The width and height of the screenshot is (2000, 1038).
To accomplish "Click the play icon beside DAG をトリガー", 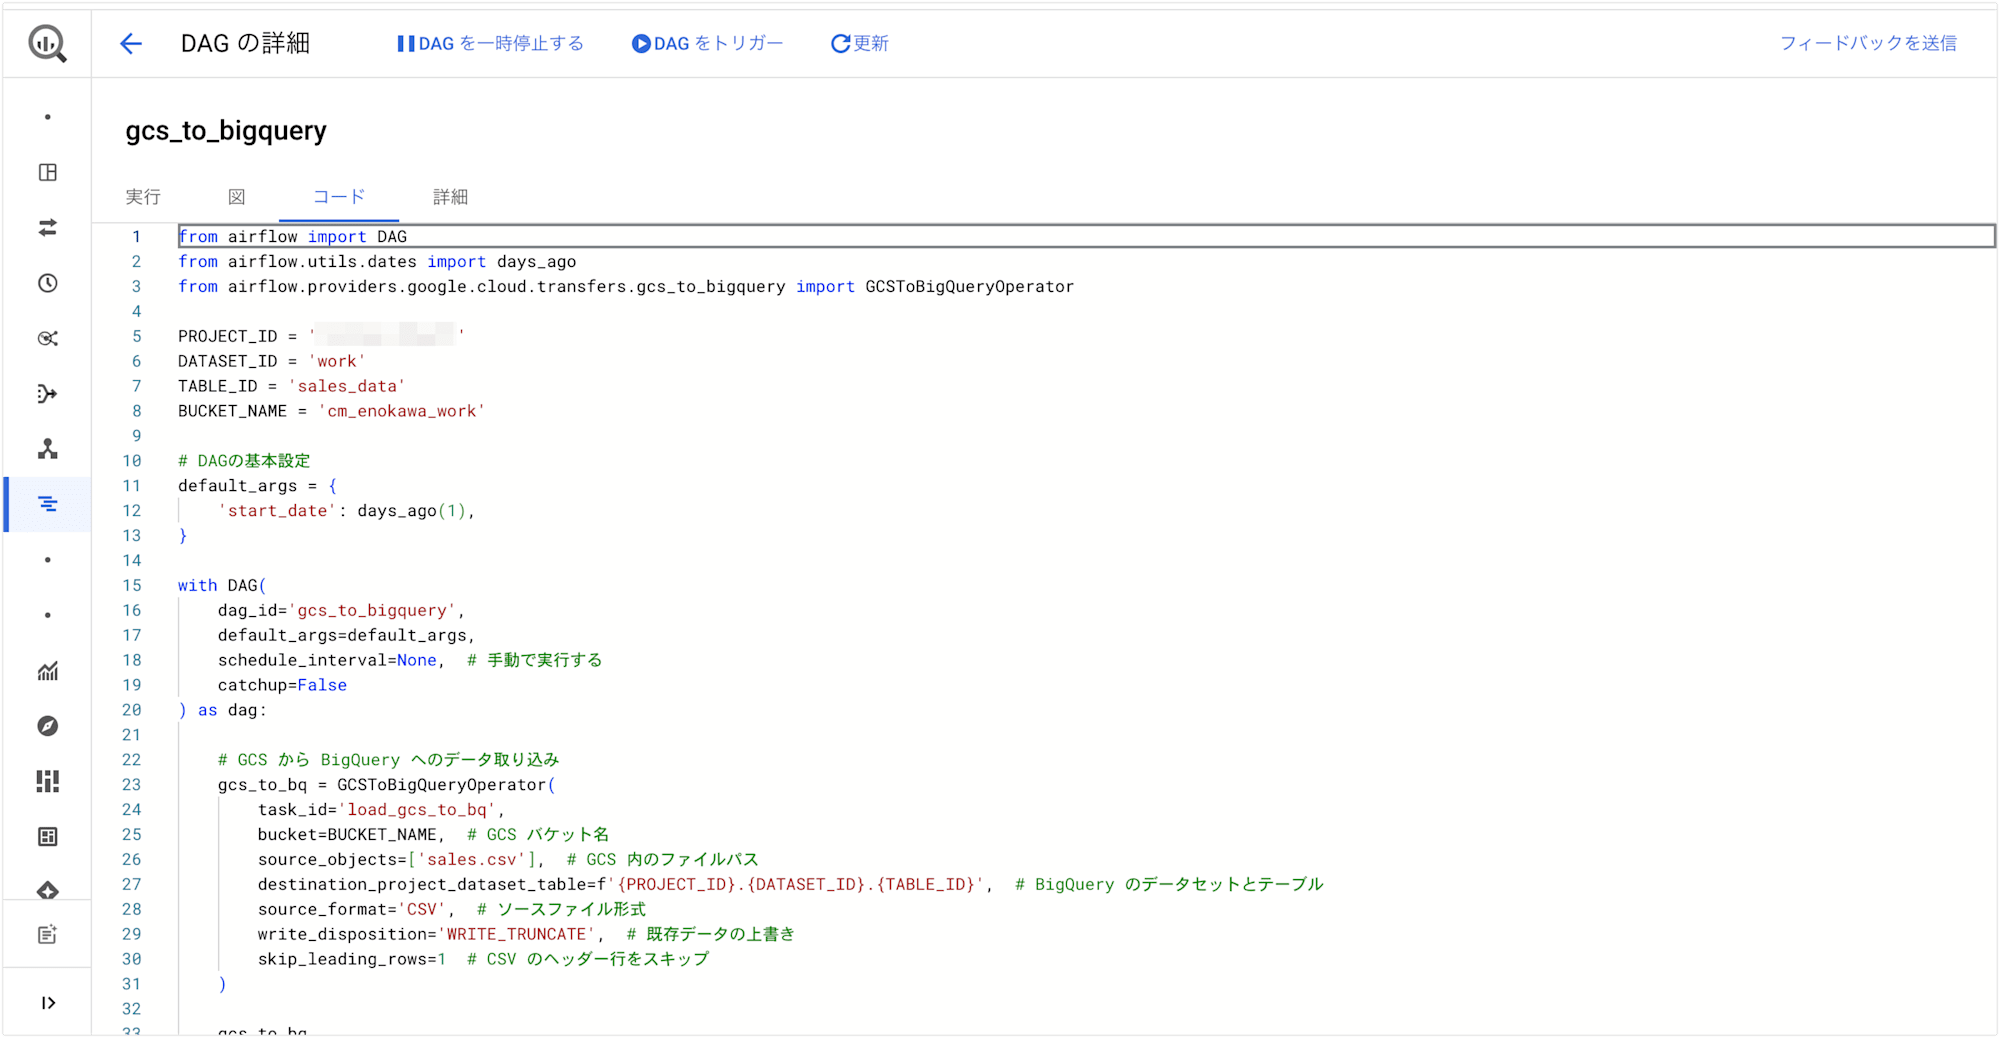I will [641, 43].
